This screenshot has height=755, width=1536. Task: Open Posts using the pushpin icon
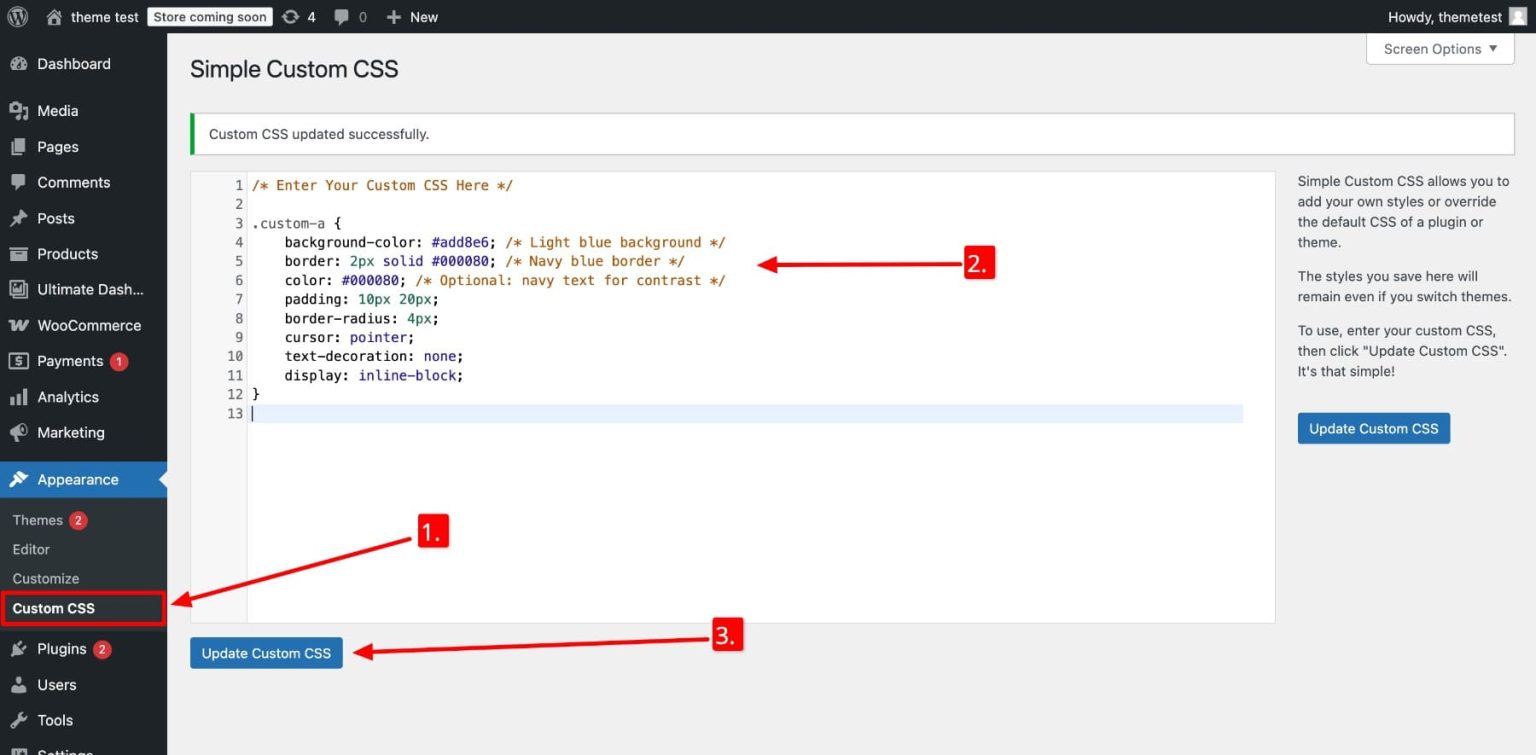(20, 218)
